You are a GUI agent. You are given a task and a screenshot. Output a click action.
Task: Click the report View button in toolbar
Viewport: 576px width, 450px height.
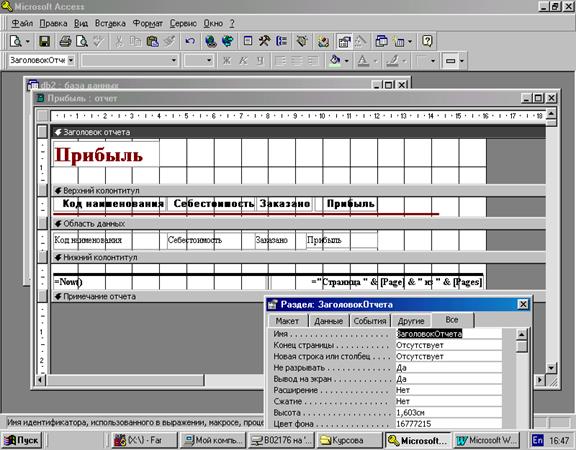pos(16,41)
